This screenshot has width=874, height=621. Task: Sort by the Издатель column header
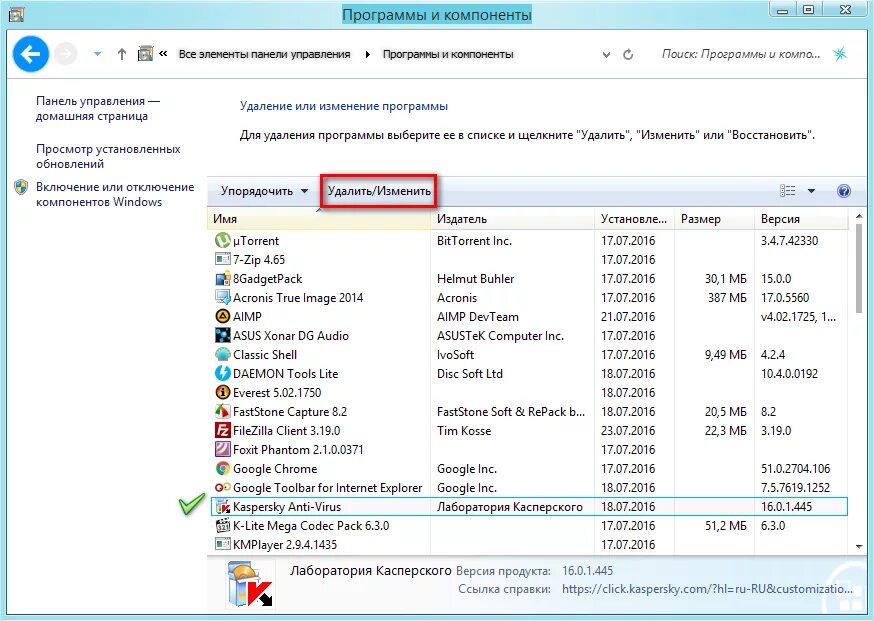click(x=512, y=219)
